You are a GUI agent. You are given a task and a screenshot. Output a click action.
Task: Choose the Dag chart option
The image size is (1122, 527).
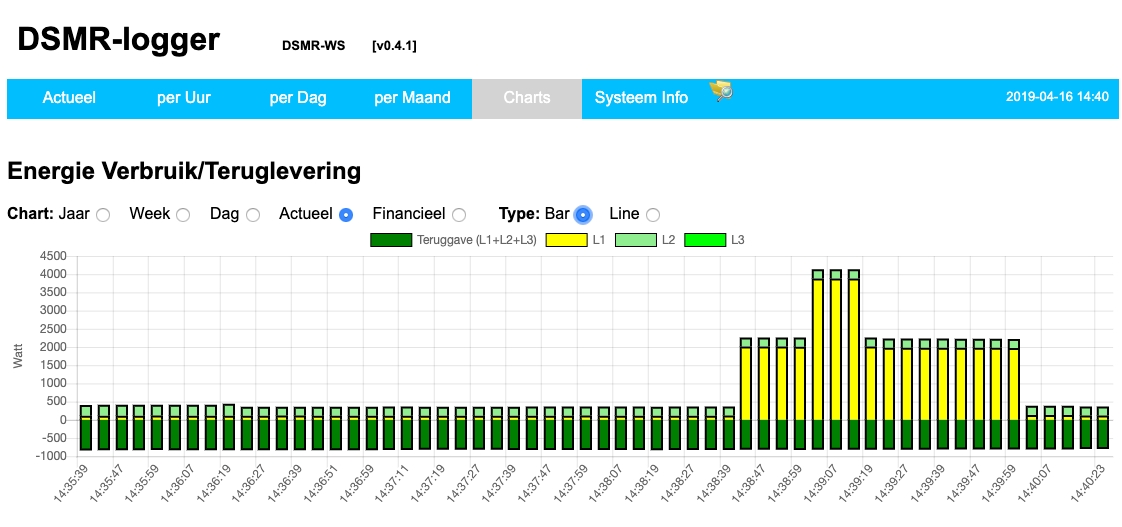coord(253,215)
